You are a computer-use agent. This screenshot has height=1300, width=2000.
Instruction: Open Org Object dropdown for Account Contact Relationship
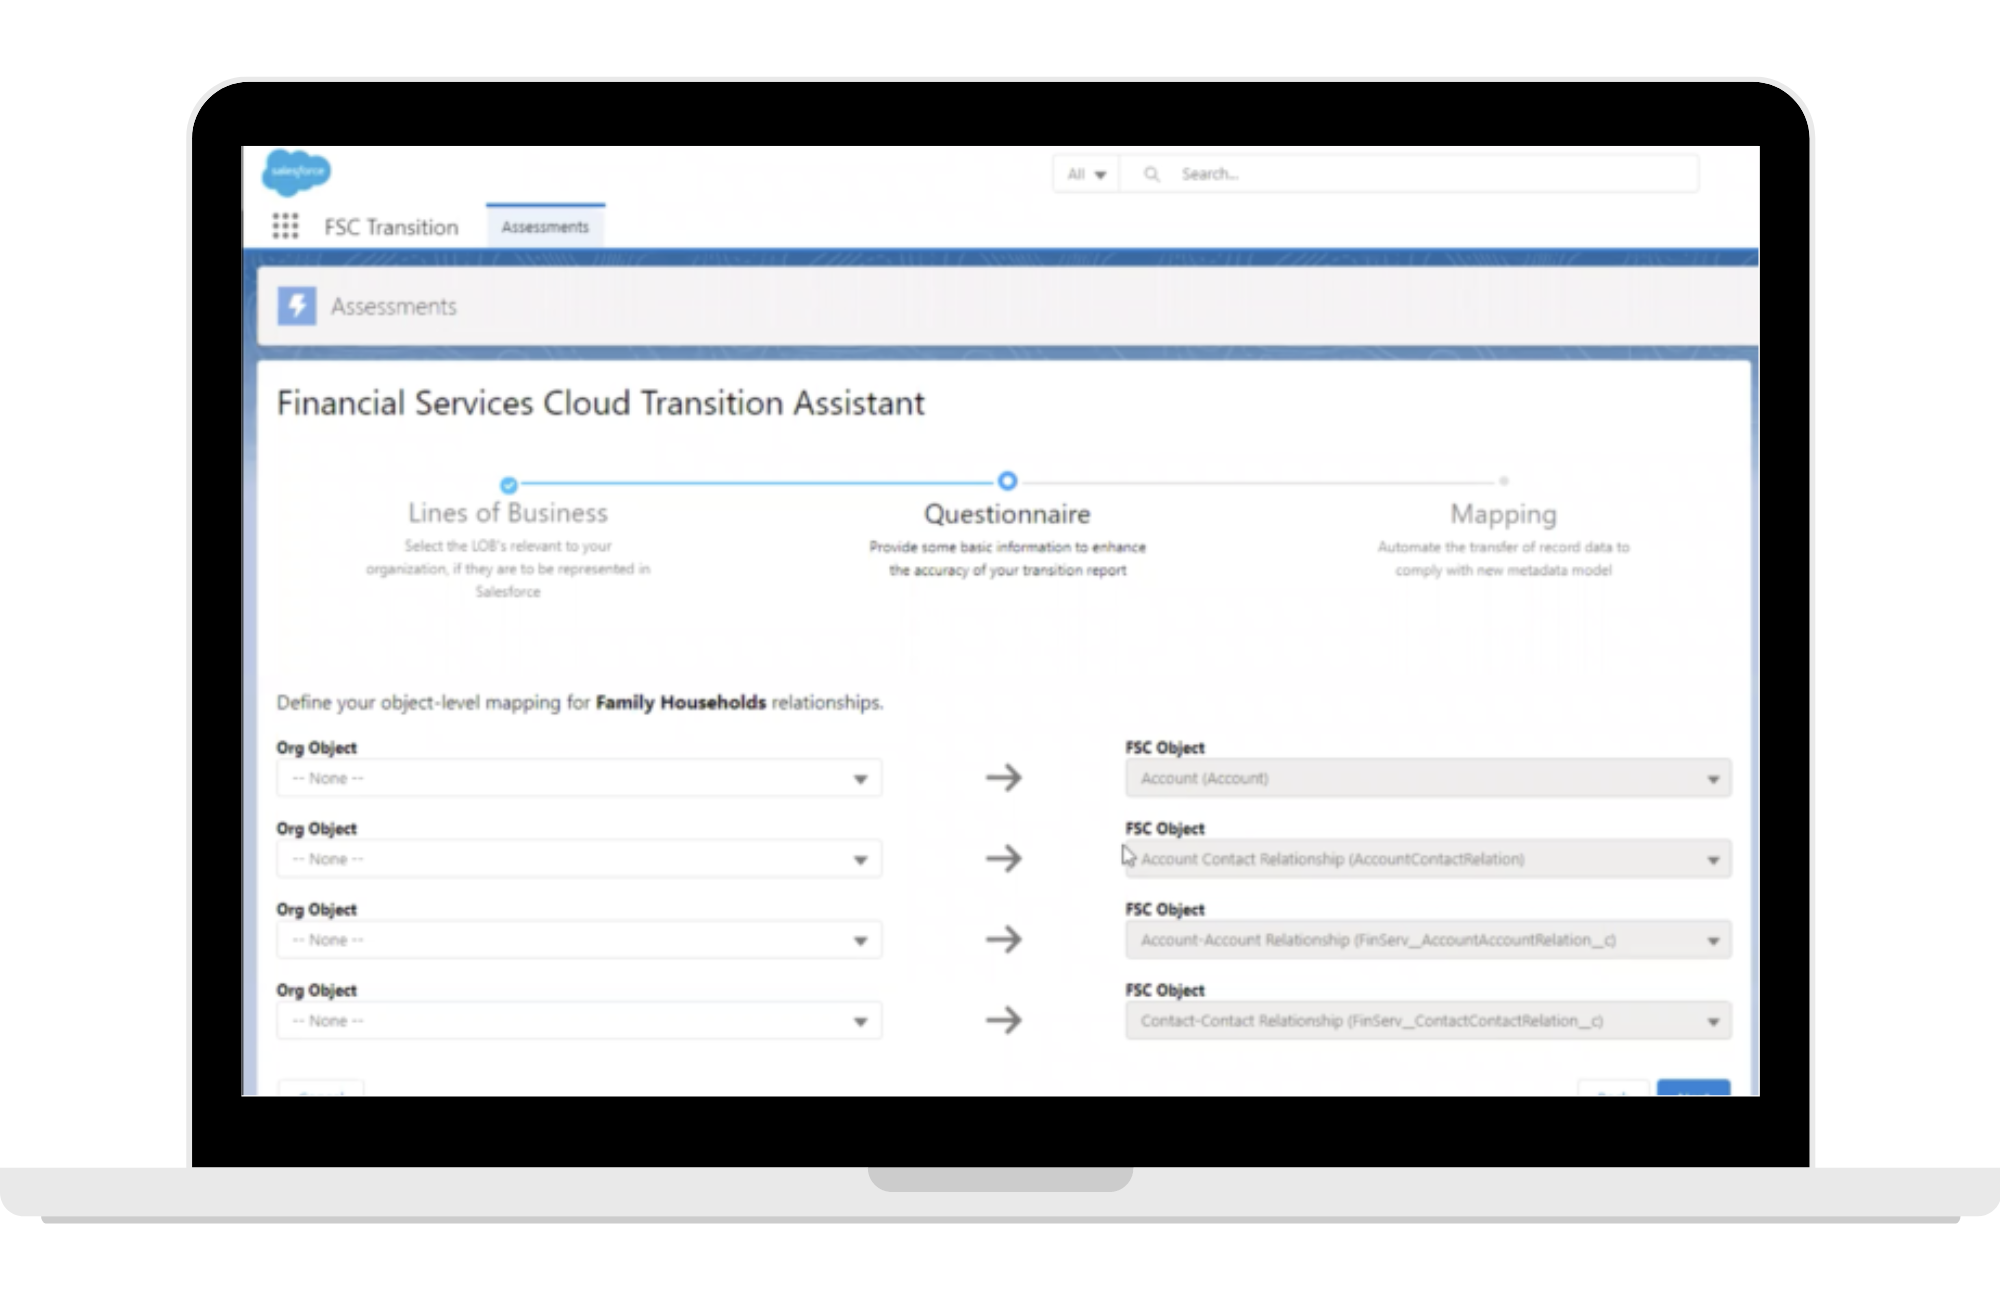(x=579, y=859)
